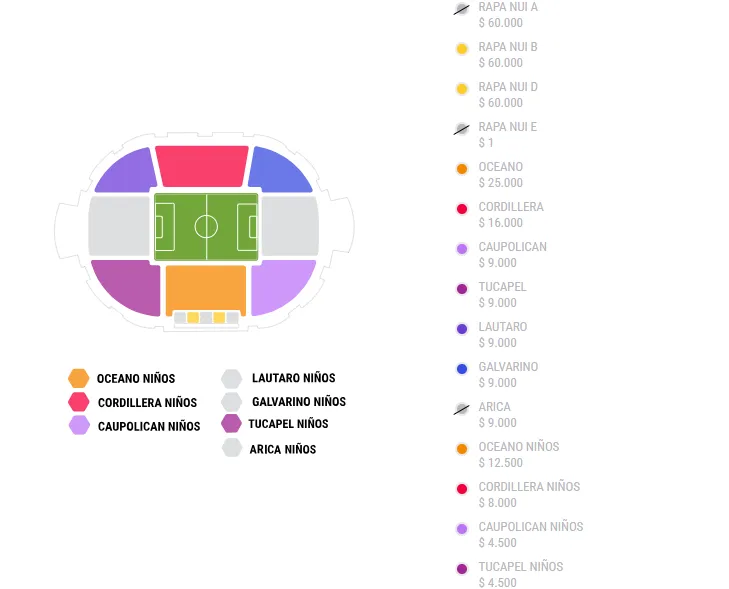Click the Tucapel Niños magenta hexagon icon
The image size is (729, 589).
(232, 423)
